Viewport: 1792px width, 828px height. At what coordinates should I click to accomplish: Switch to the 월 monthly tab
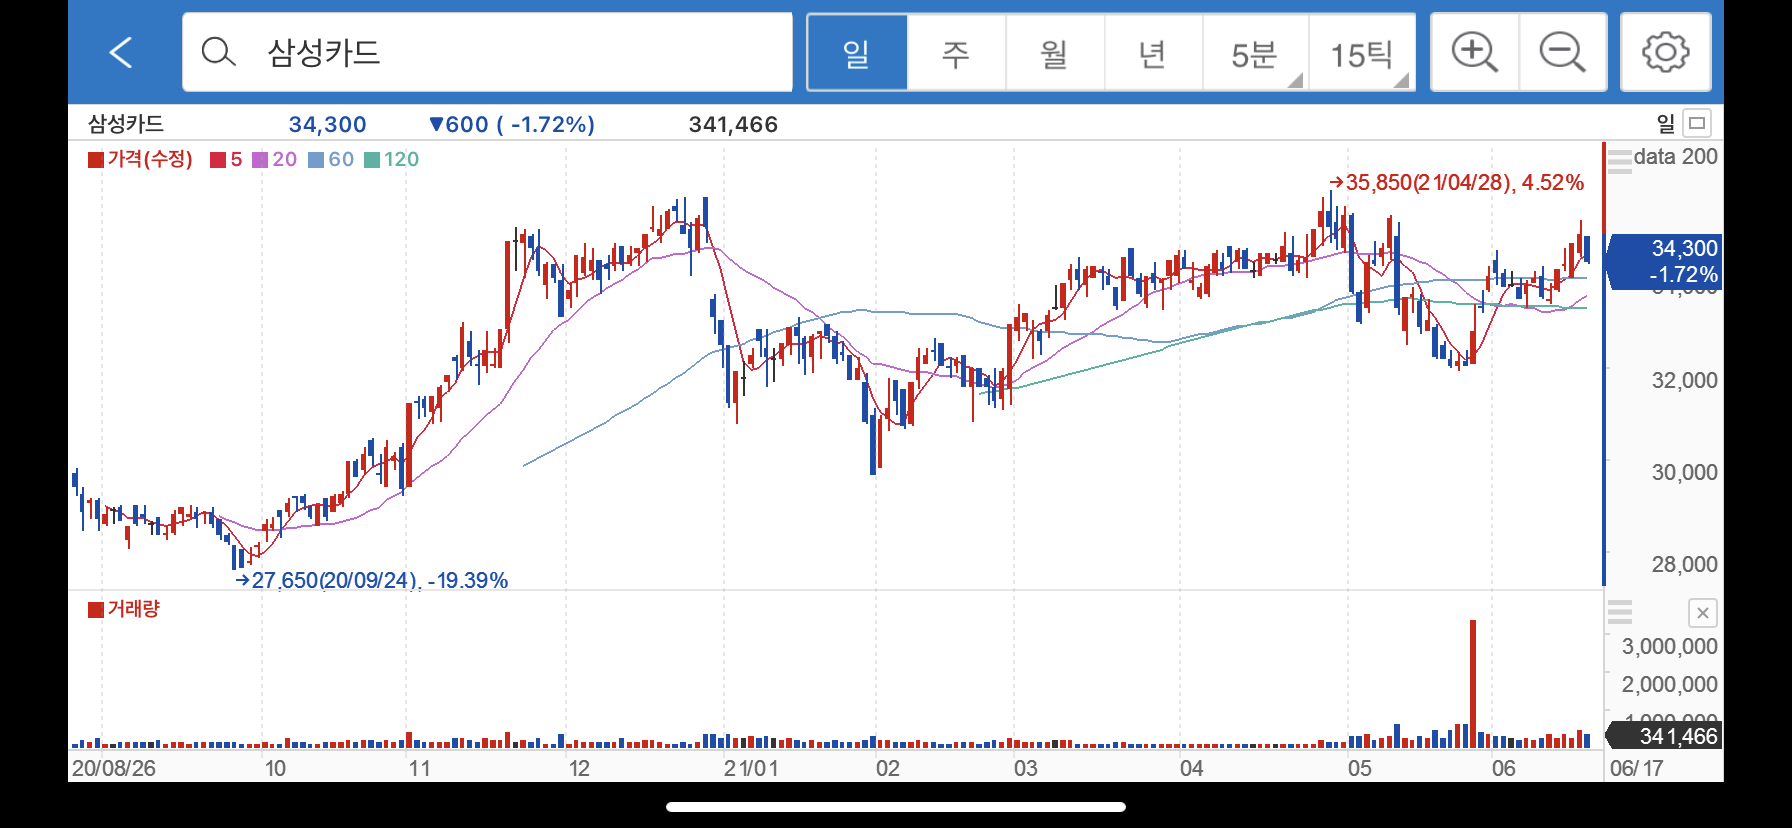coord(1055,53)
